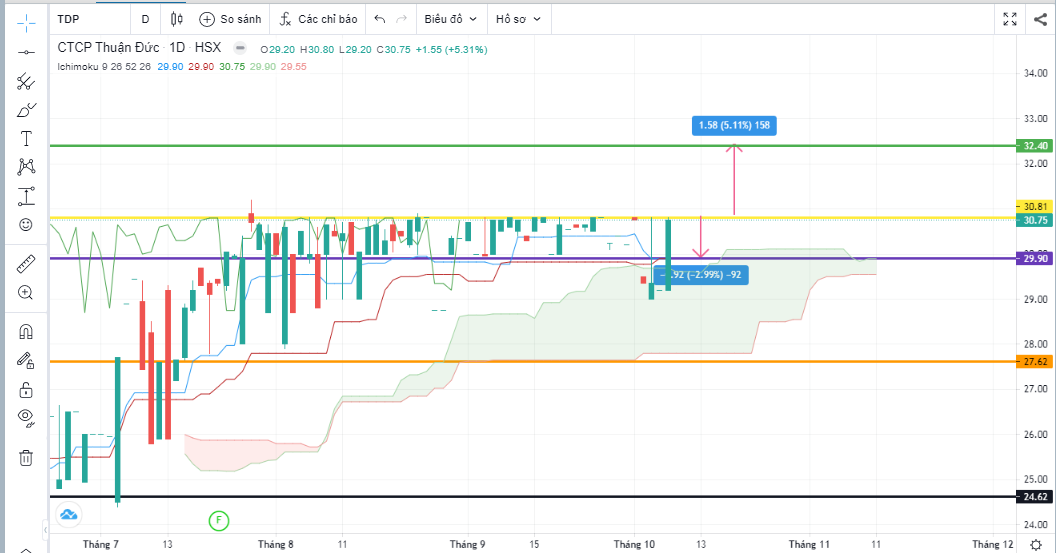Screen dimensions: 1056x553
Task: Hide all drawings using the eye icon
Action: (27, 417)
